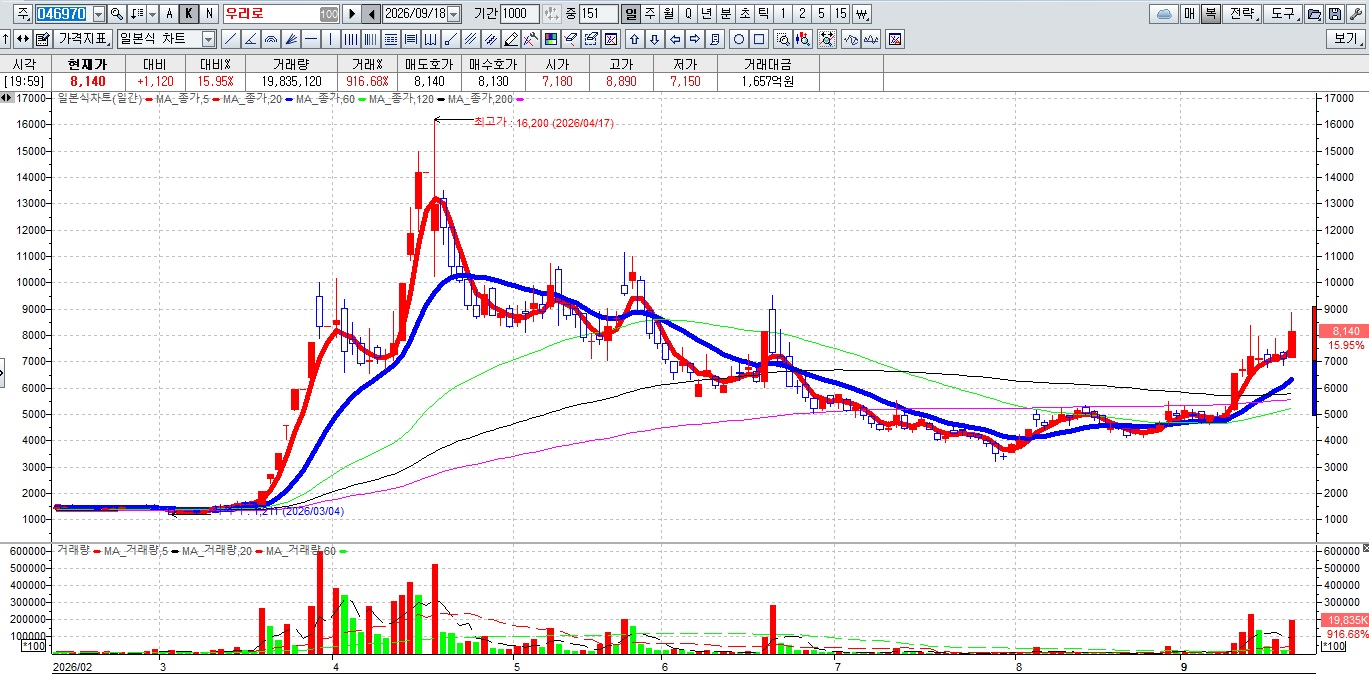Toggle the daily (일) chart period
Screen dimensions: 1369x674
point(631,14)
